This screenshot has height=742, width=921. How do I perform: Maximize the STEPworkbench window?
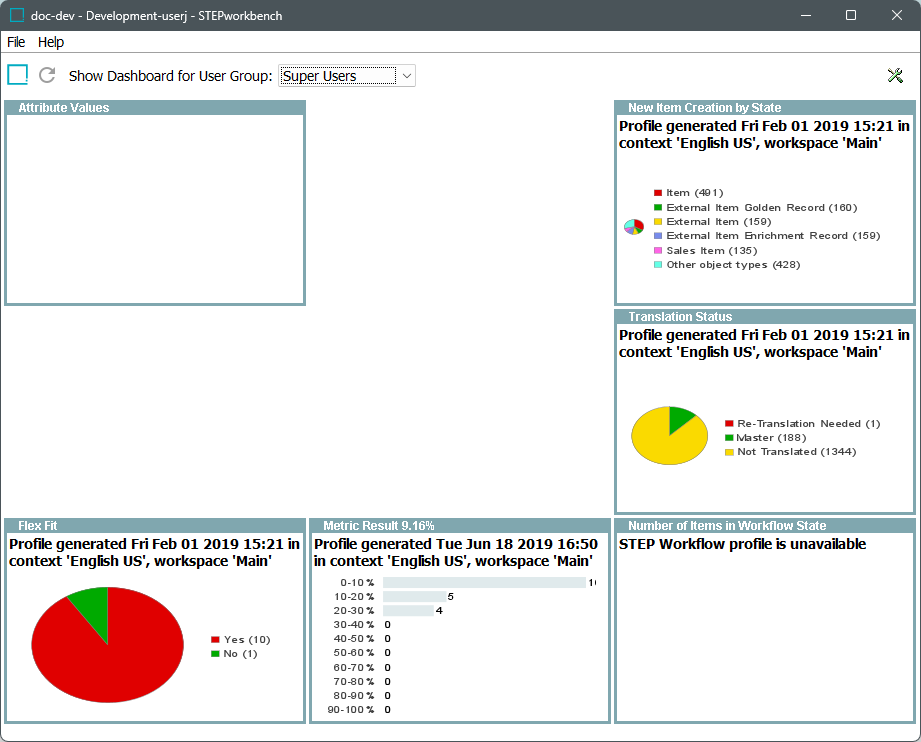coord(851,15)
